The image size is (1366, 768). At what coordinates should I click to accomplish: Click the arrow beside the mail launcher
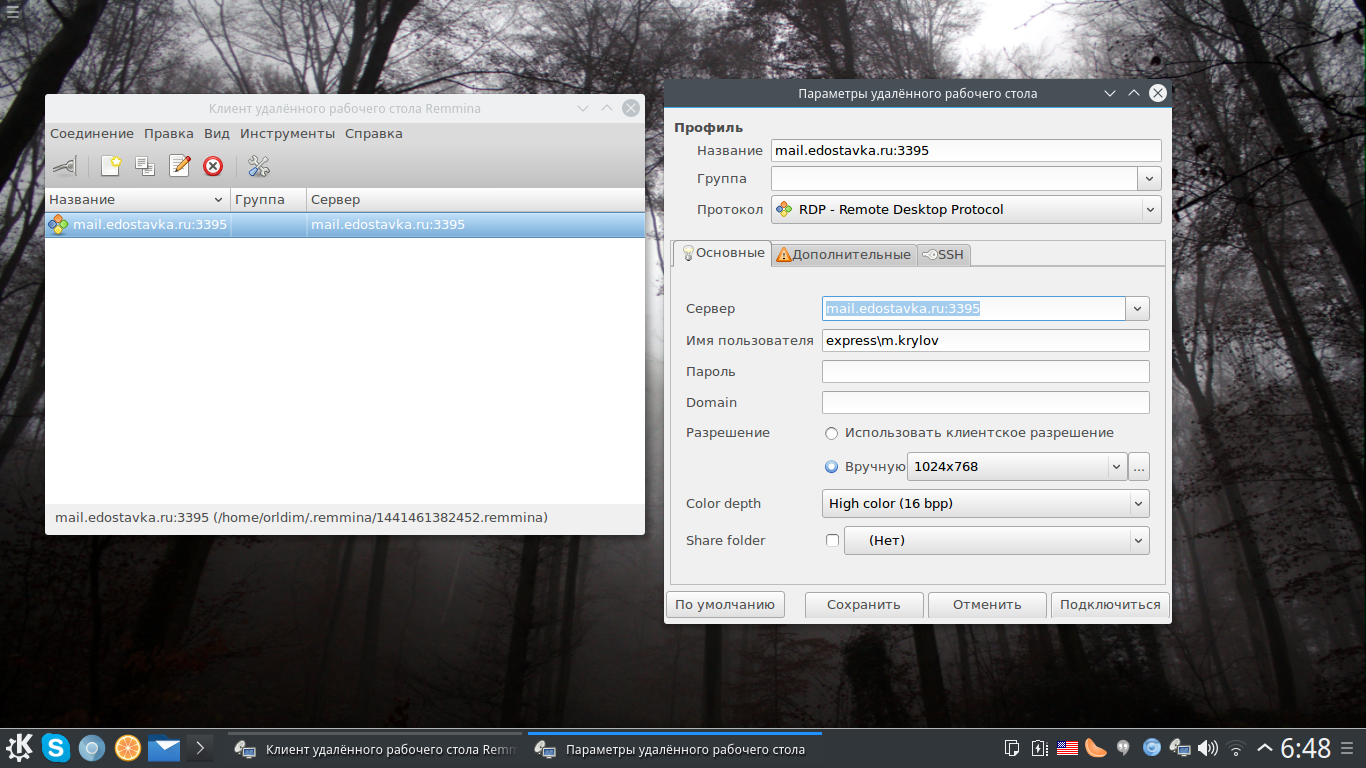200,748
